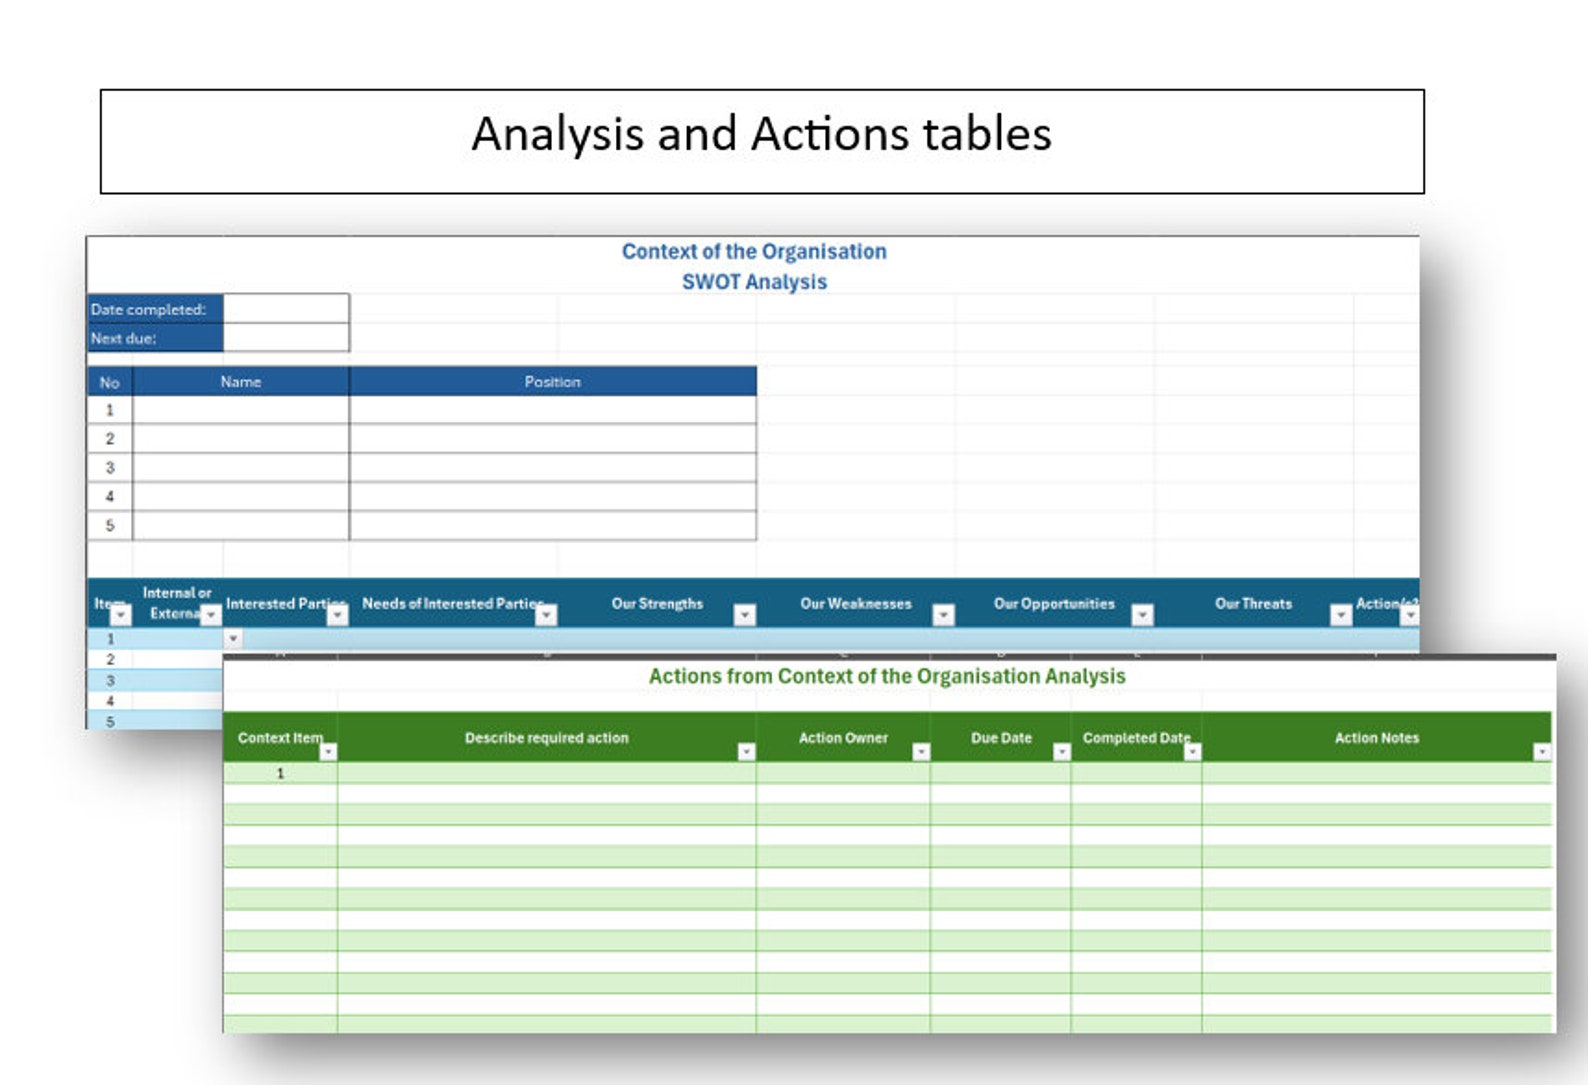Image resolution: width=1588 pixels, height=1085 pixels.
Task: Select the empty Next due value cell
Action: pyautogui.click(x=286, y=338)
